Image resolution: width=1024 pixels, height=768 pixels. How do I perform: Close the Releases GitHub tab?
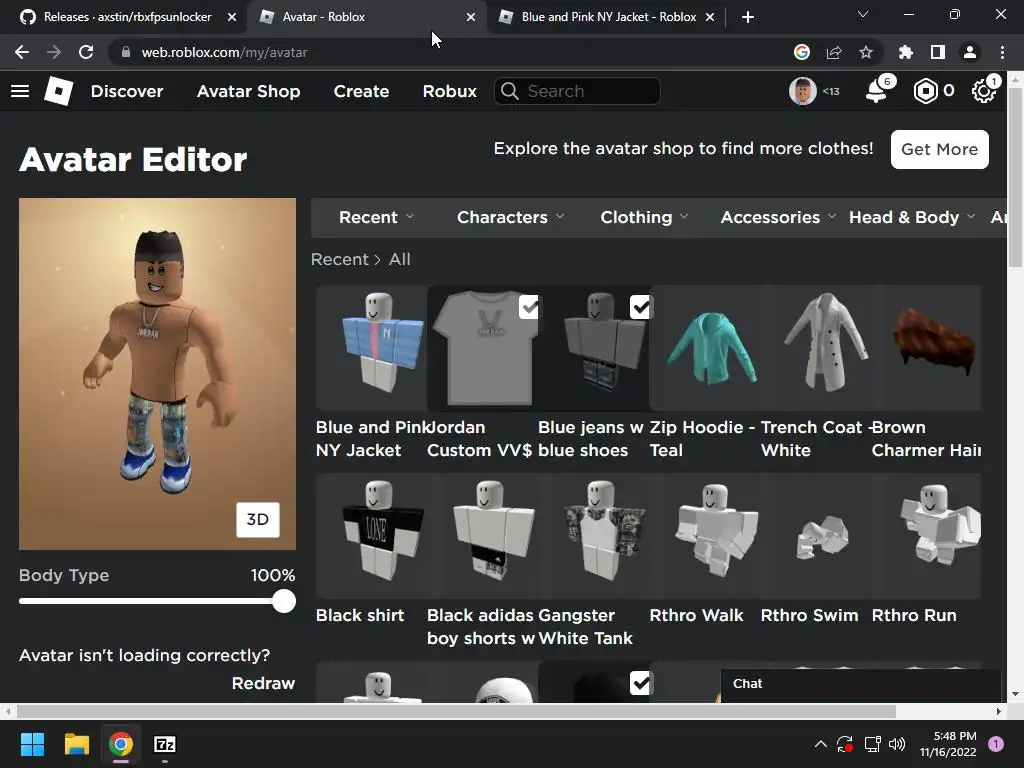coord(232,17)
